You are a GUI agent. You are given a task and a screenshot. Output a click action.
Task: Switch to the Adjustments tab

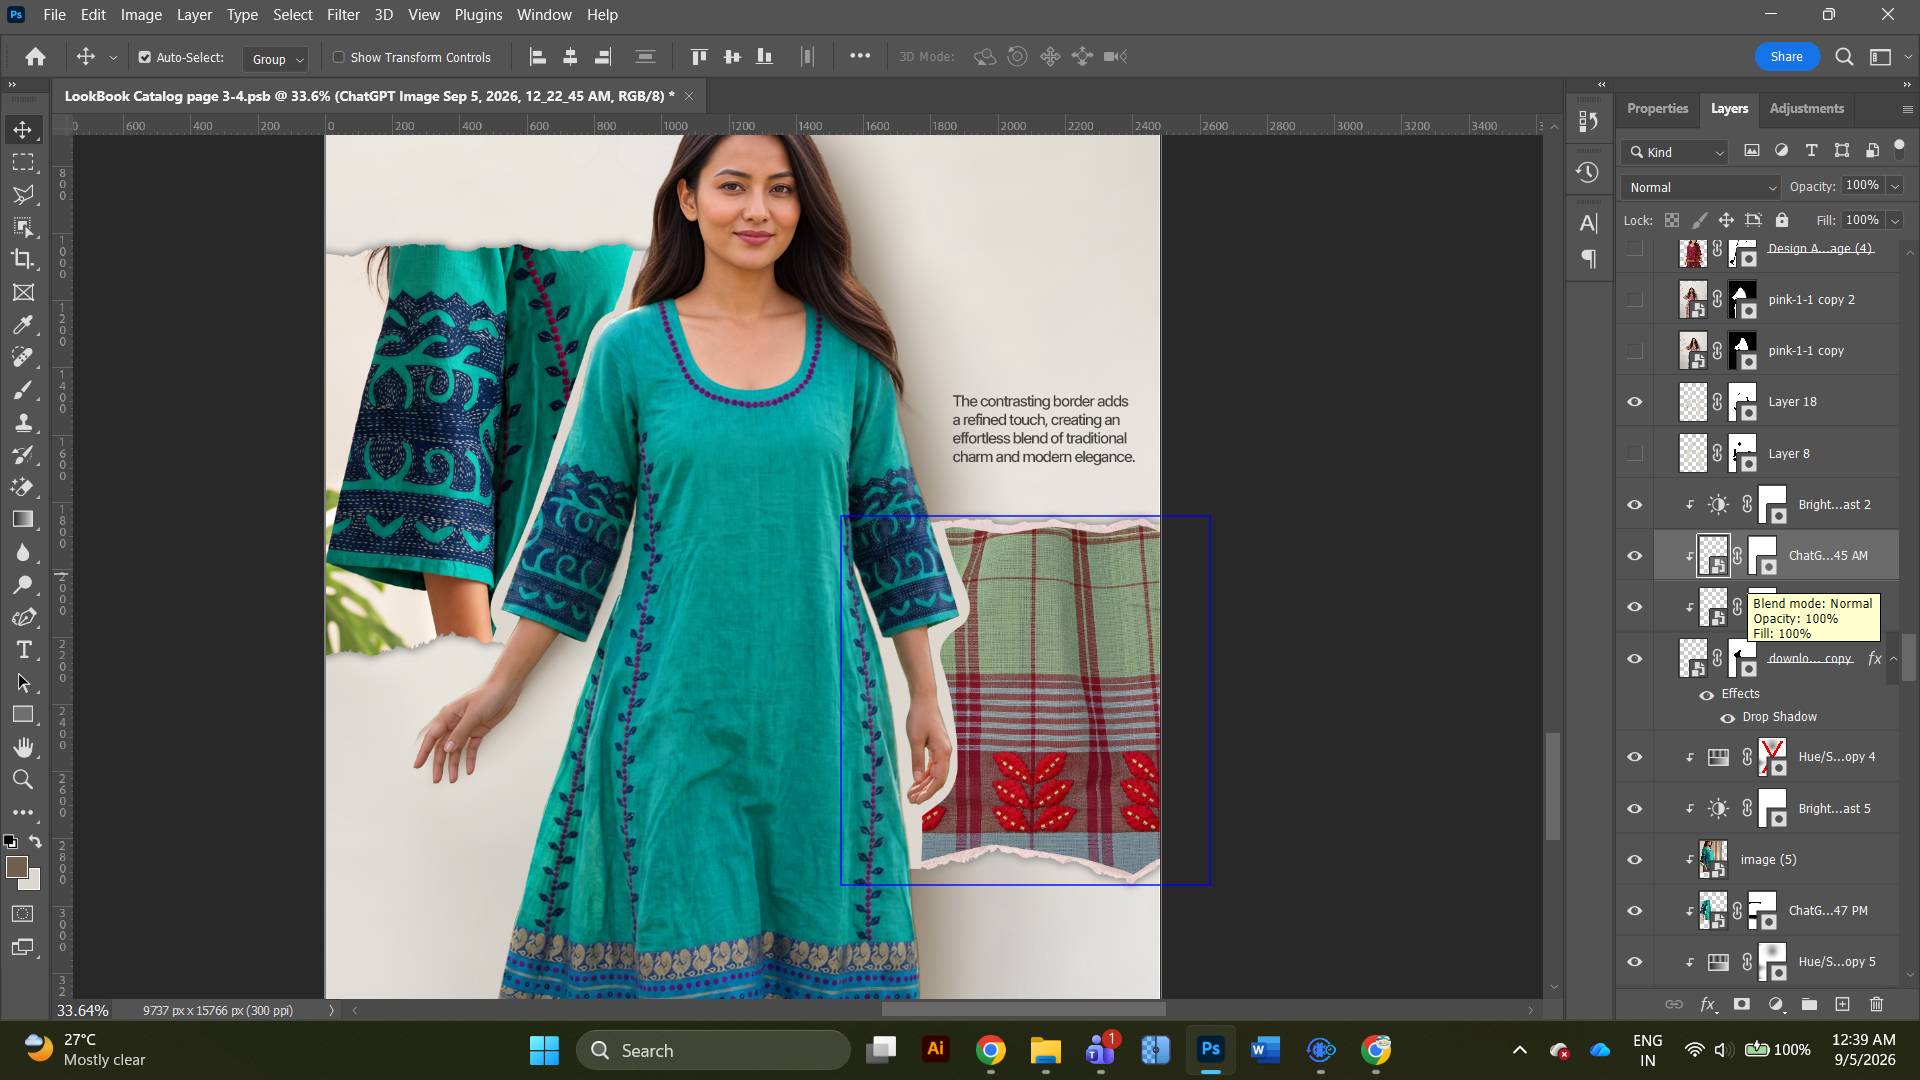click(x=1806, y=108)
